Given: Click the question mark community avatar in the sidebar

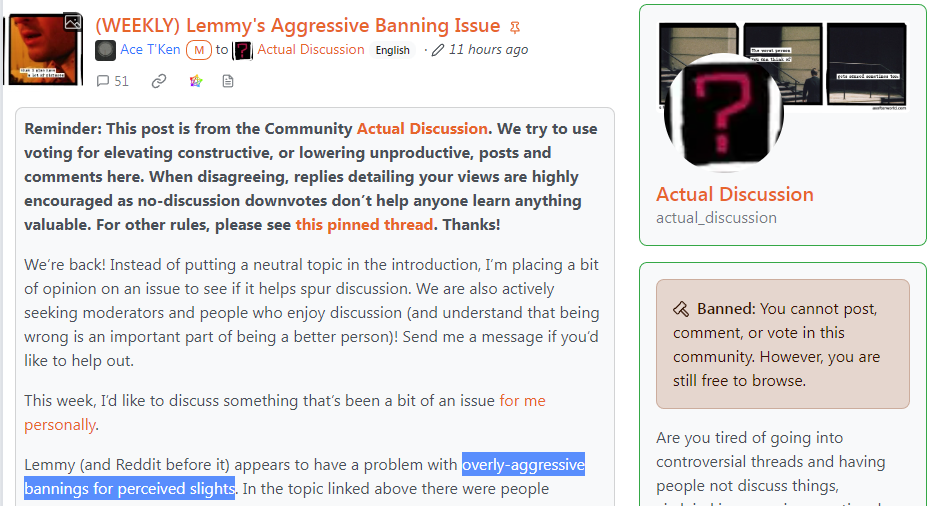Looking at the screenshot, I should pyautogui.click(x=723, y=113).
